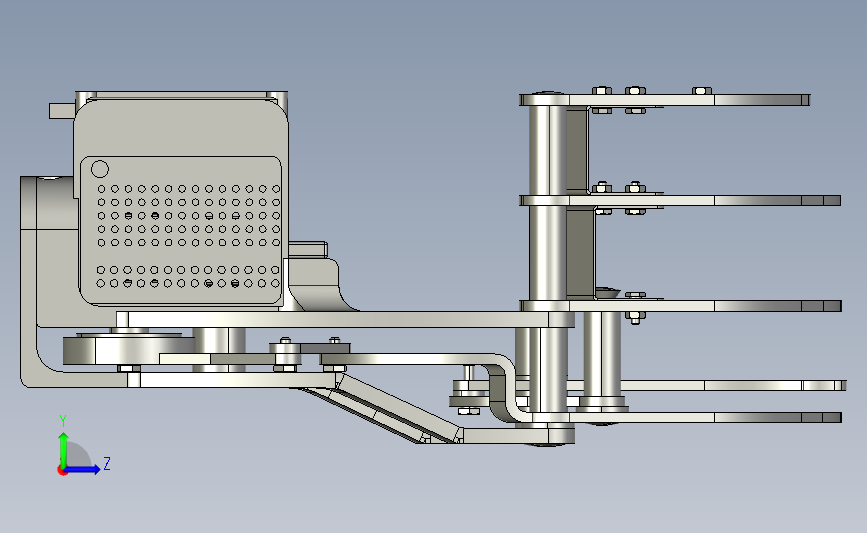Viewport: 867px width, 533px height.
Task: Click the blue Z axis arrow of the triad
Action: pos(82,470)
